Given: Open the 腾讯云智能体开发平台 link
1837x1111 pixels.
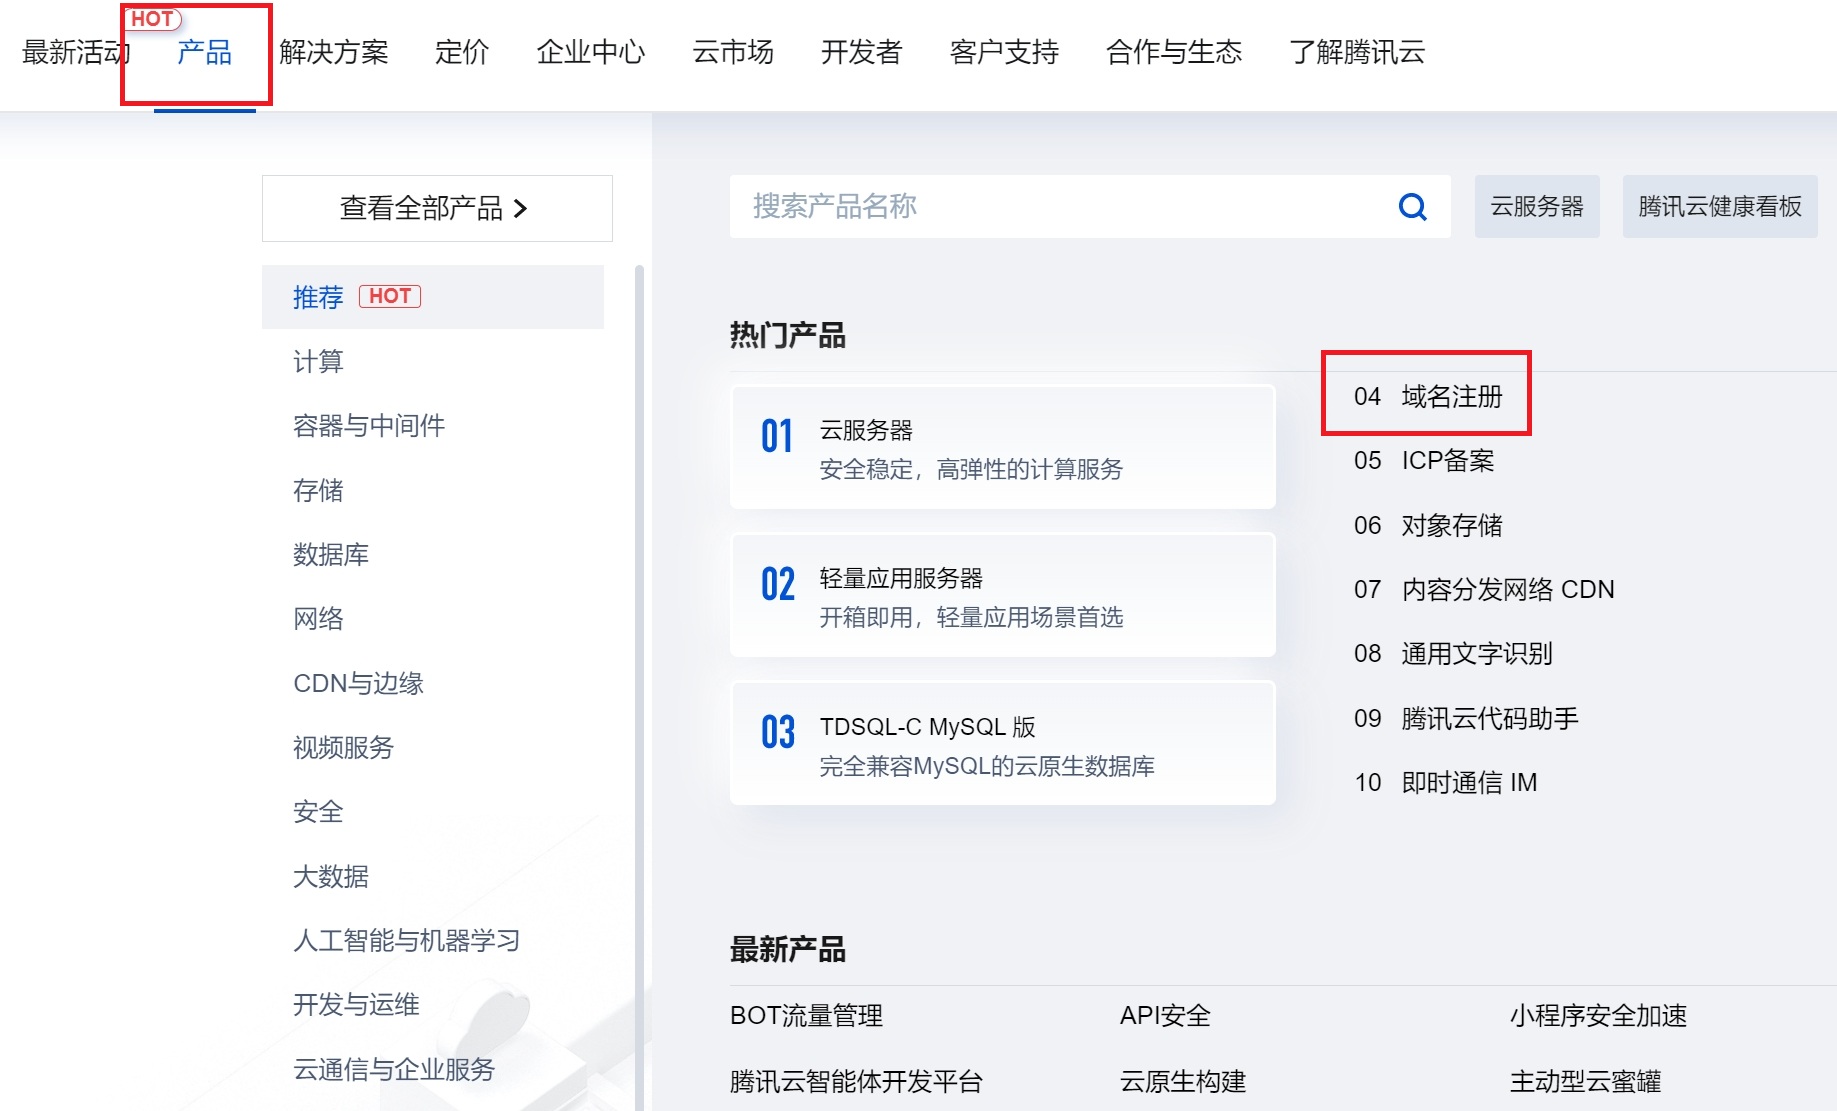Looking at the screenshot, I should (857, 1082).
